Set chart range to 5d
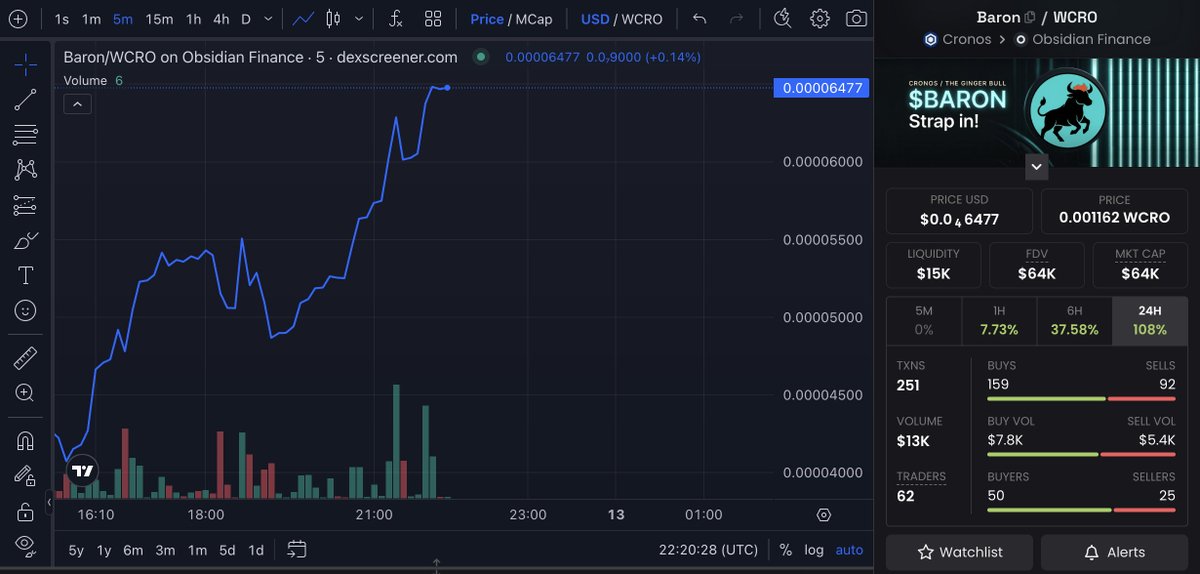The height and width of the screenshot is (574, 1200). 228,550
